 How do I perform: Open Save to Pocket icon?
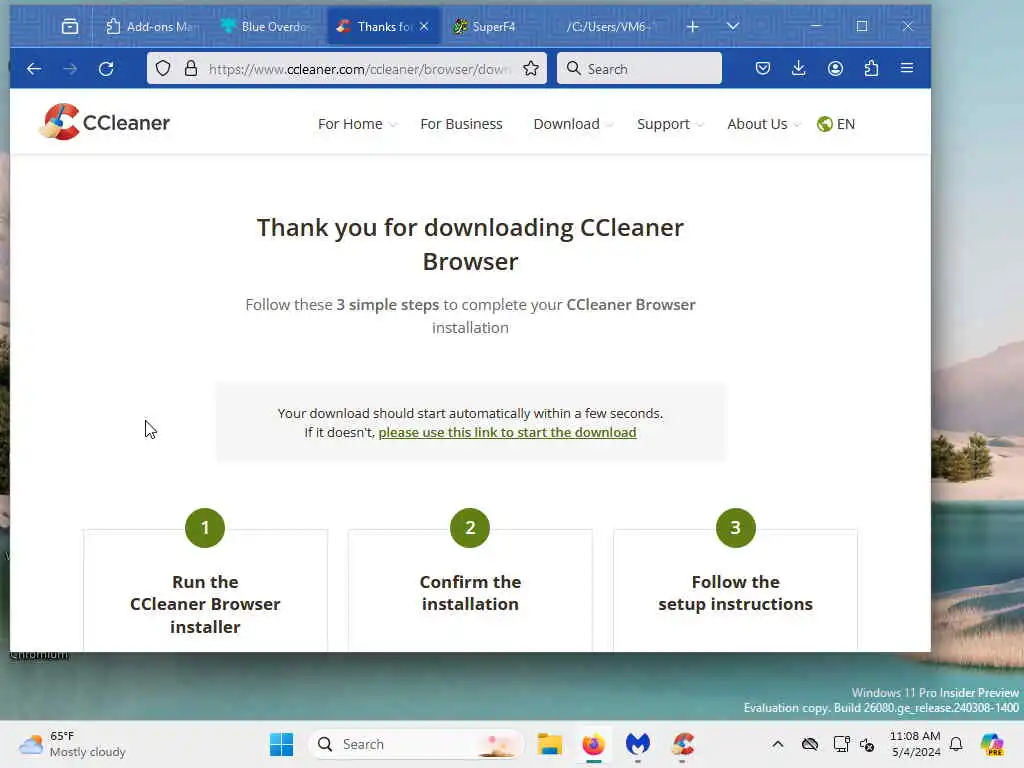coord(763,68)
